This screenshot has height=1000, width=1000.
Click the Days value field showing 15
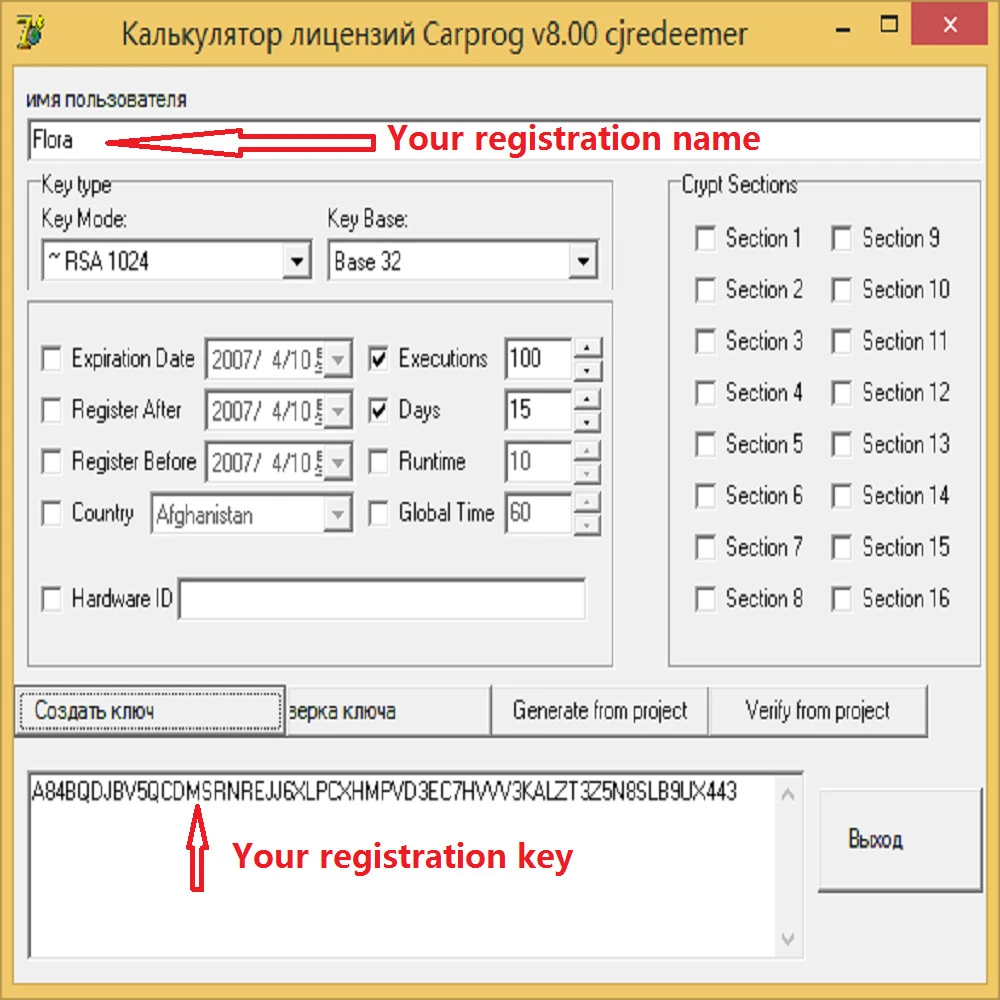click(x=540, y=410)
